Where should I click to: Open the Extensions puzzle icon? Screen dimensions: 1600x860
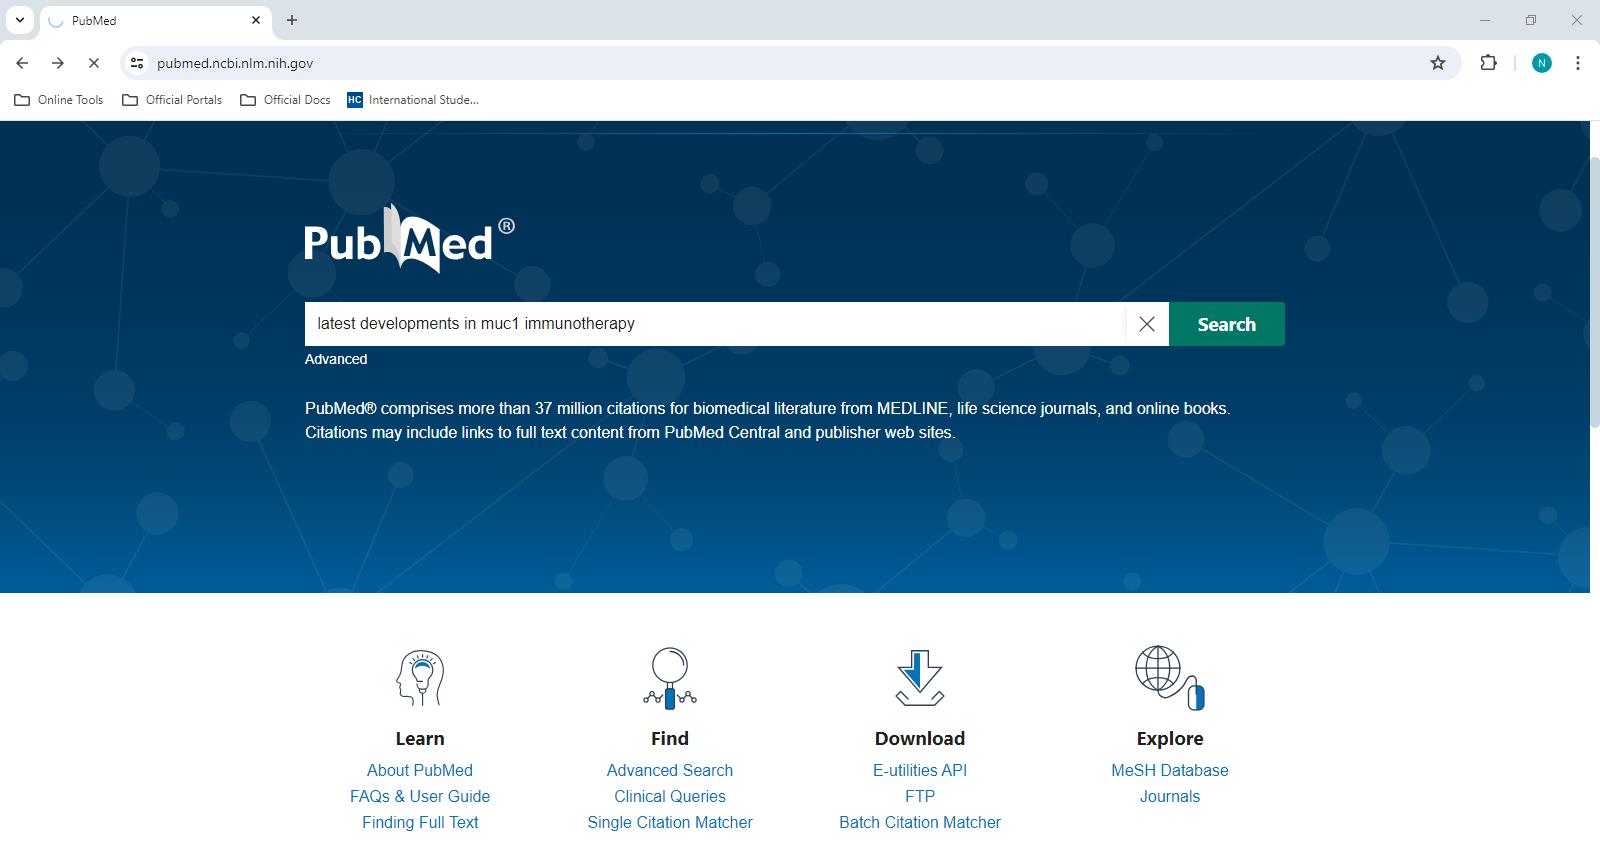(1489, 63)
